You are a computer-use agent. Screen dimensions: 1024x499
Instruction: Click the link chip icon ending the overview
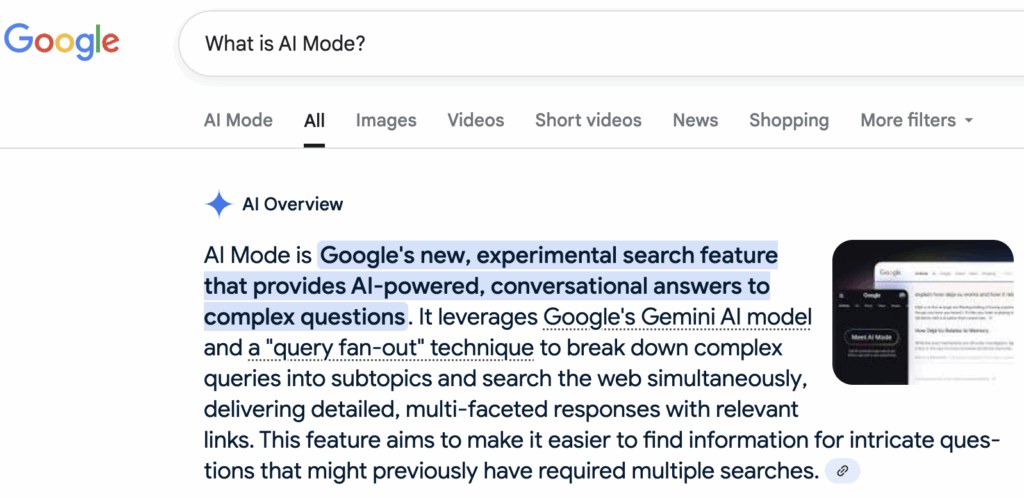(x=842, y=470)
